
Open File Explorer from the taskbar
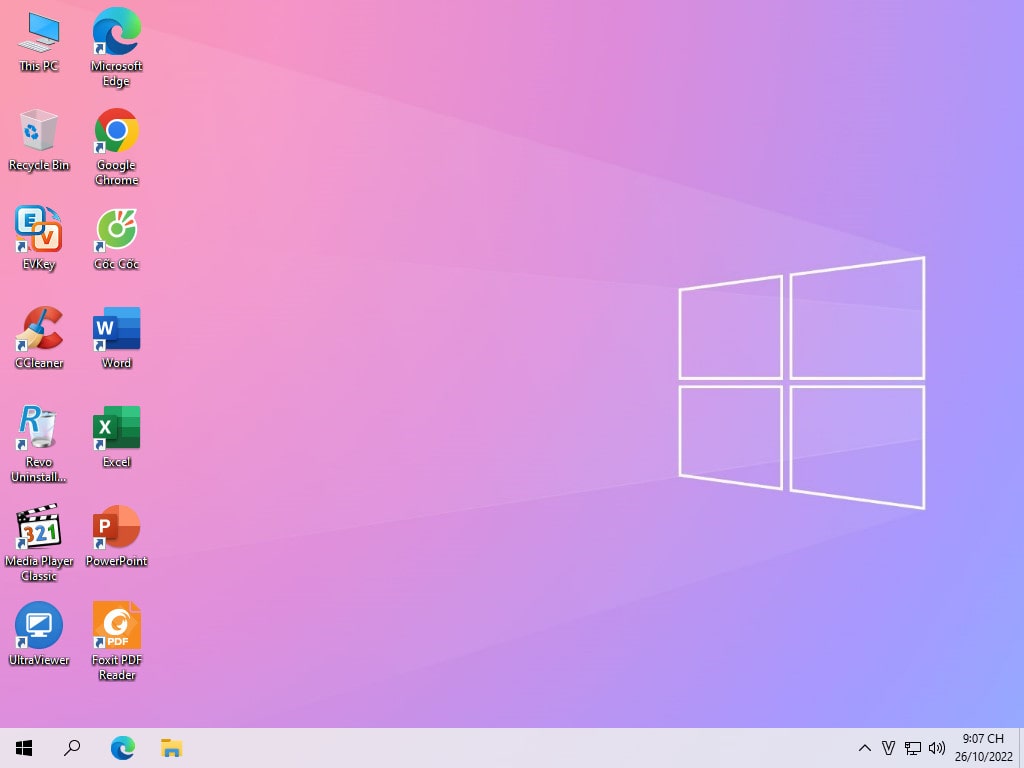171,748
